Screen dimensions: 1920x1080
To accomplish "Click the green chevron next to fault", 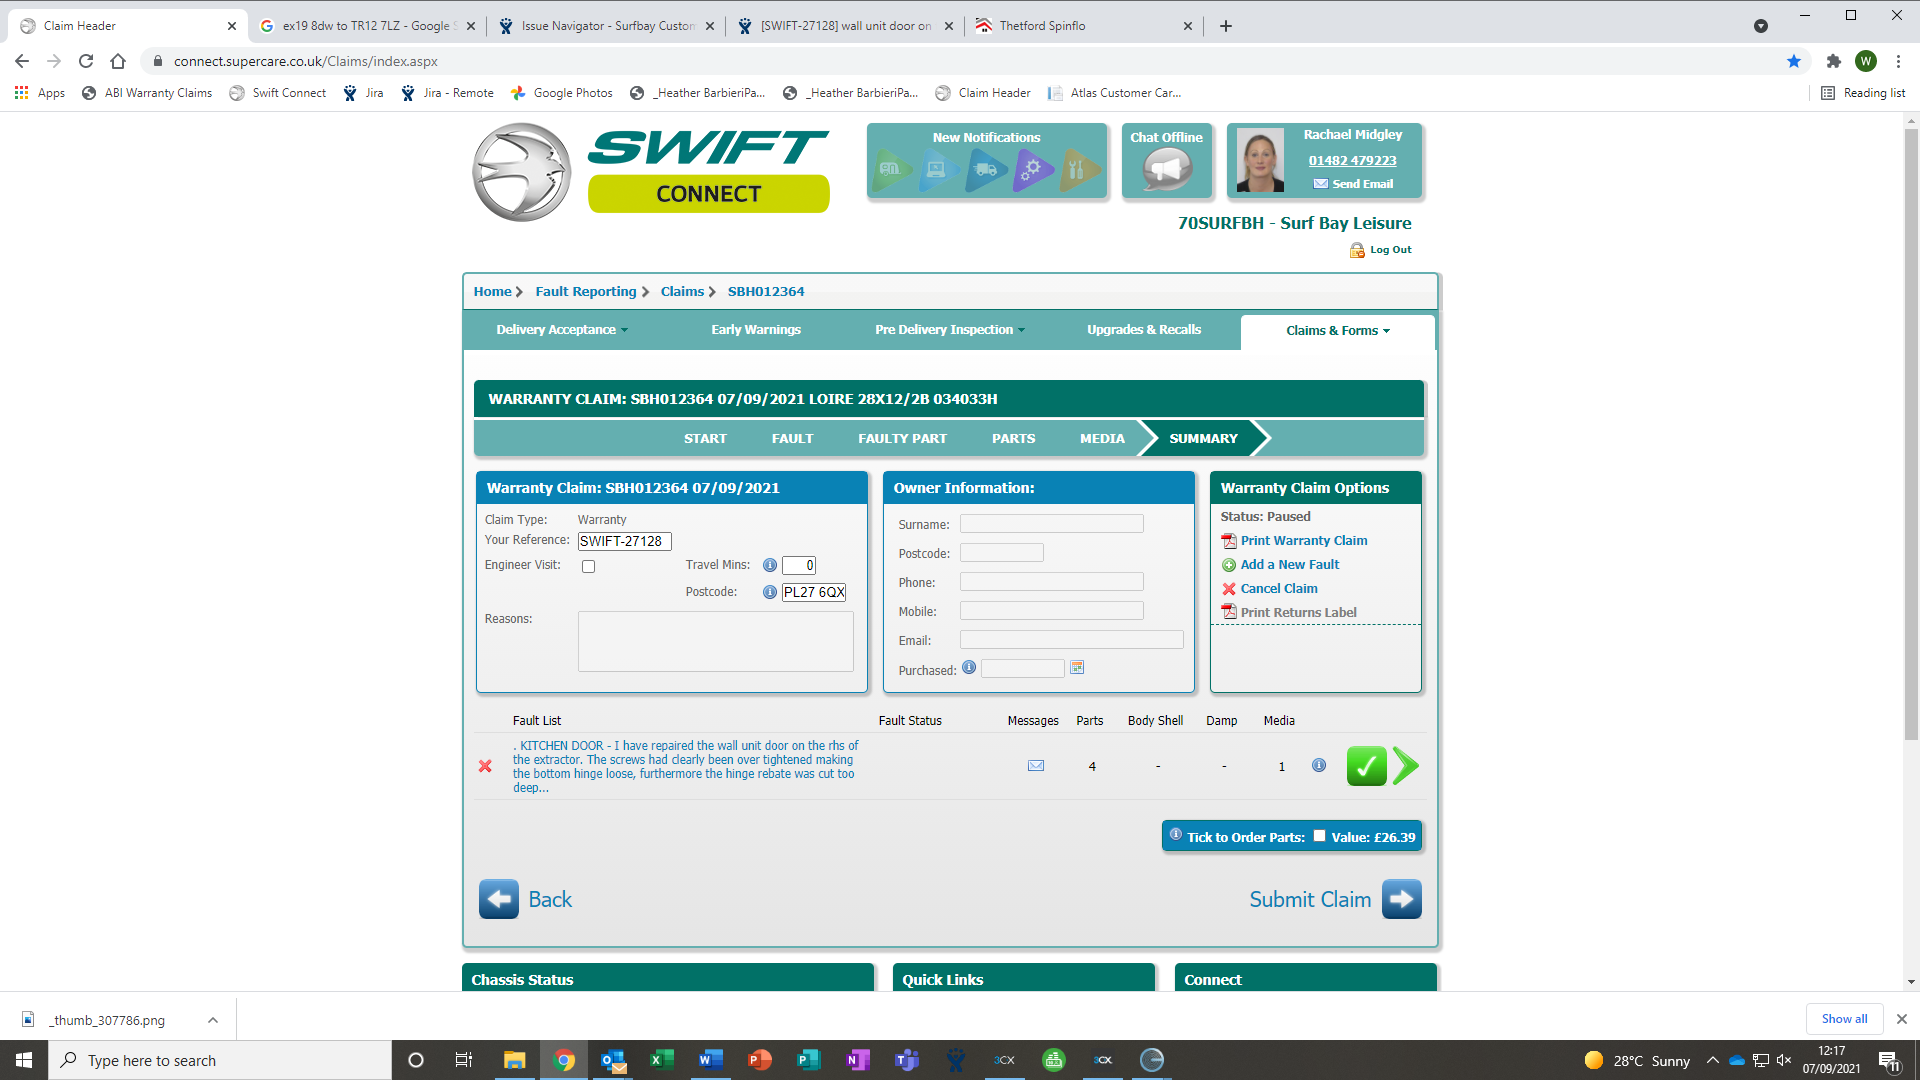I will pyautogui.click(x=1406, y=766).
